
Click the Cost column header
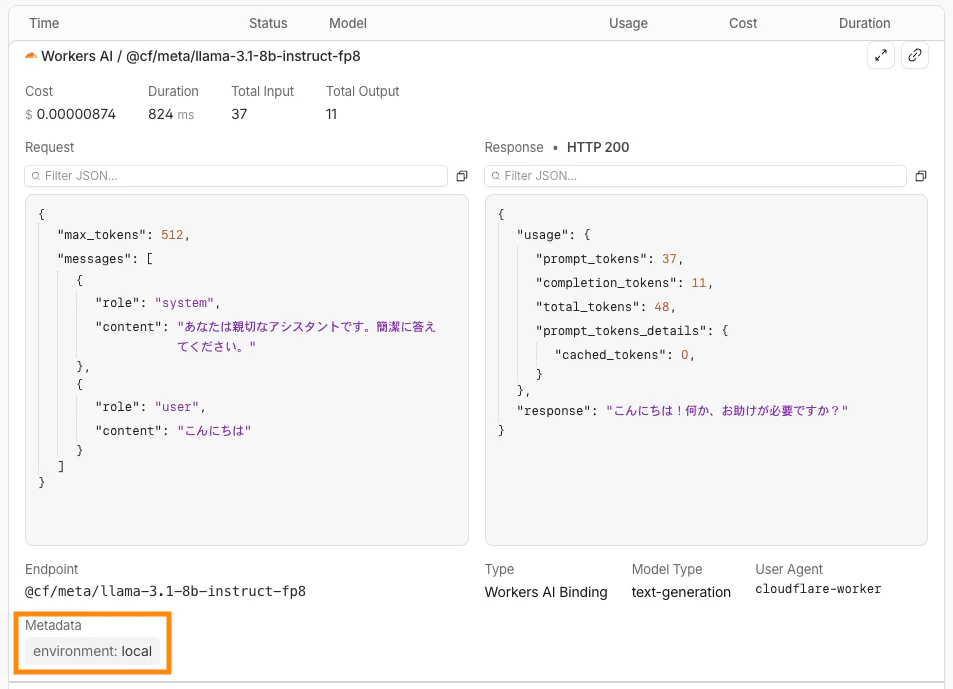pos(743,23)
